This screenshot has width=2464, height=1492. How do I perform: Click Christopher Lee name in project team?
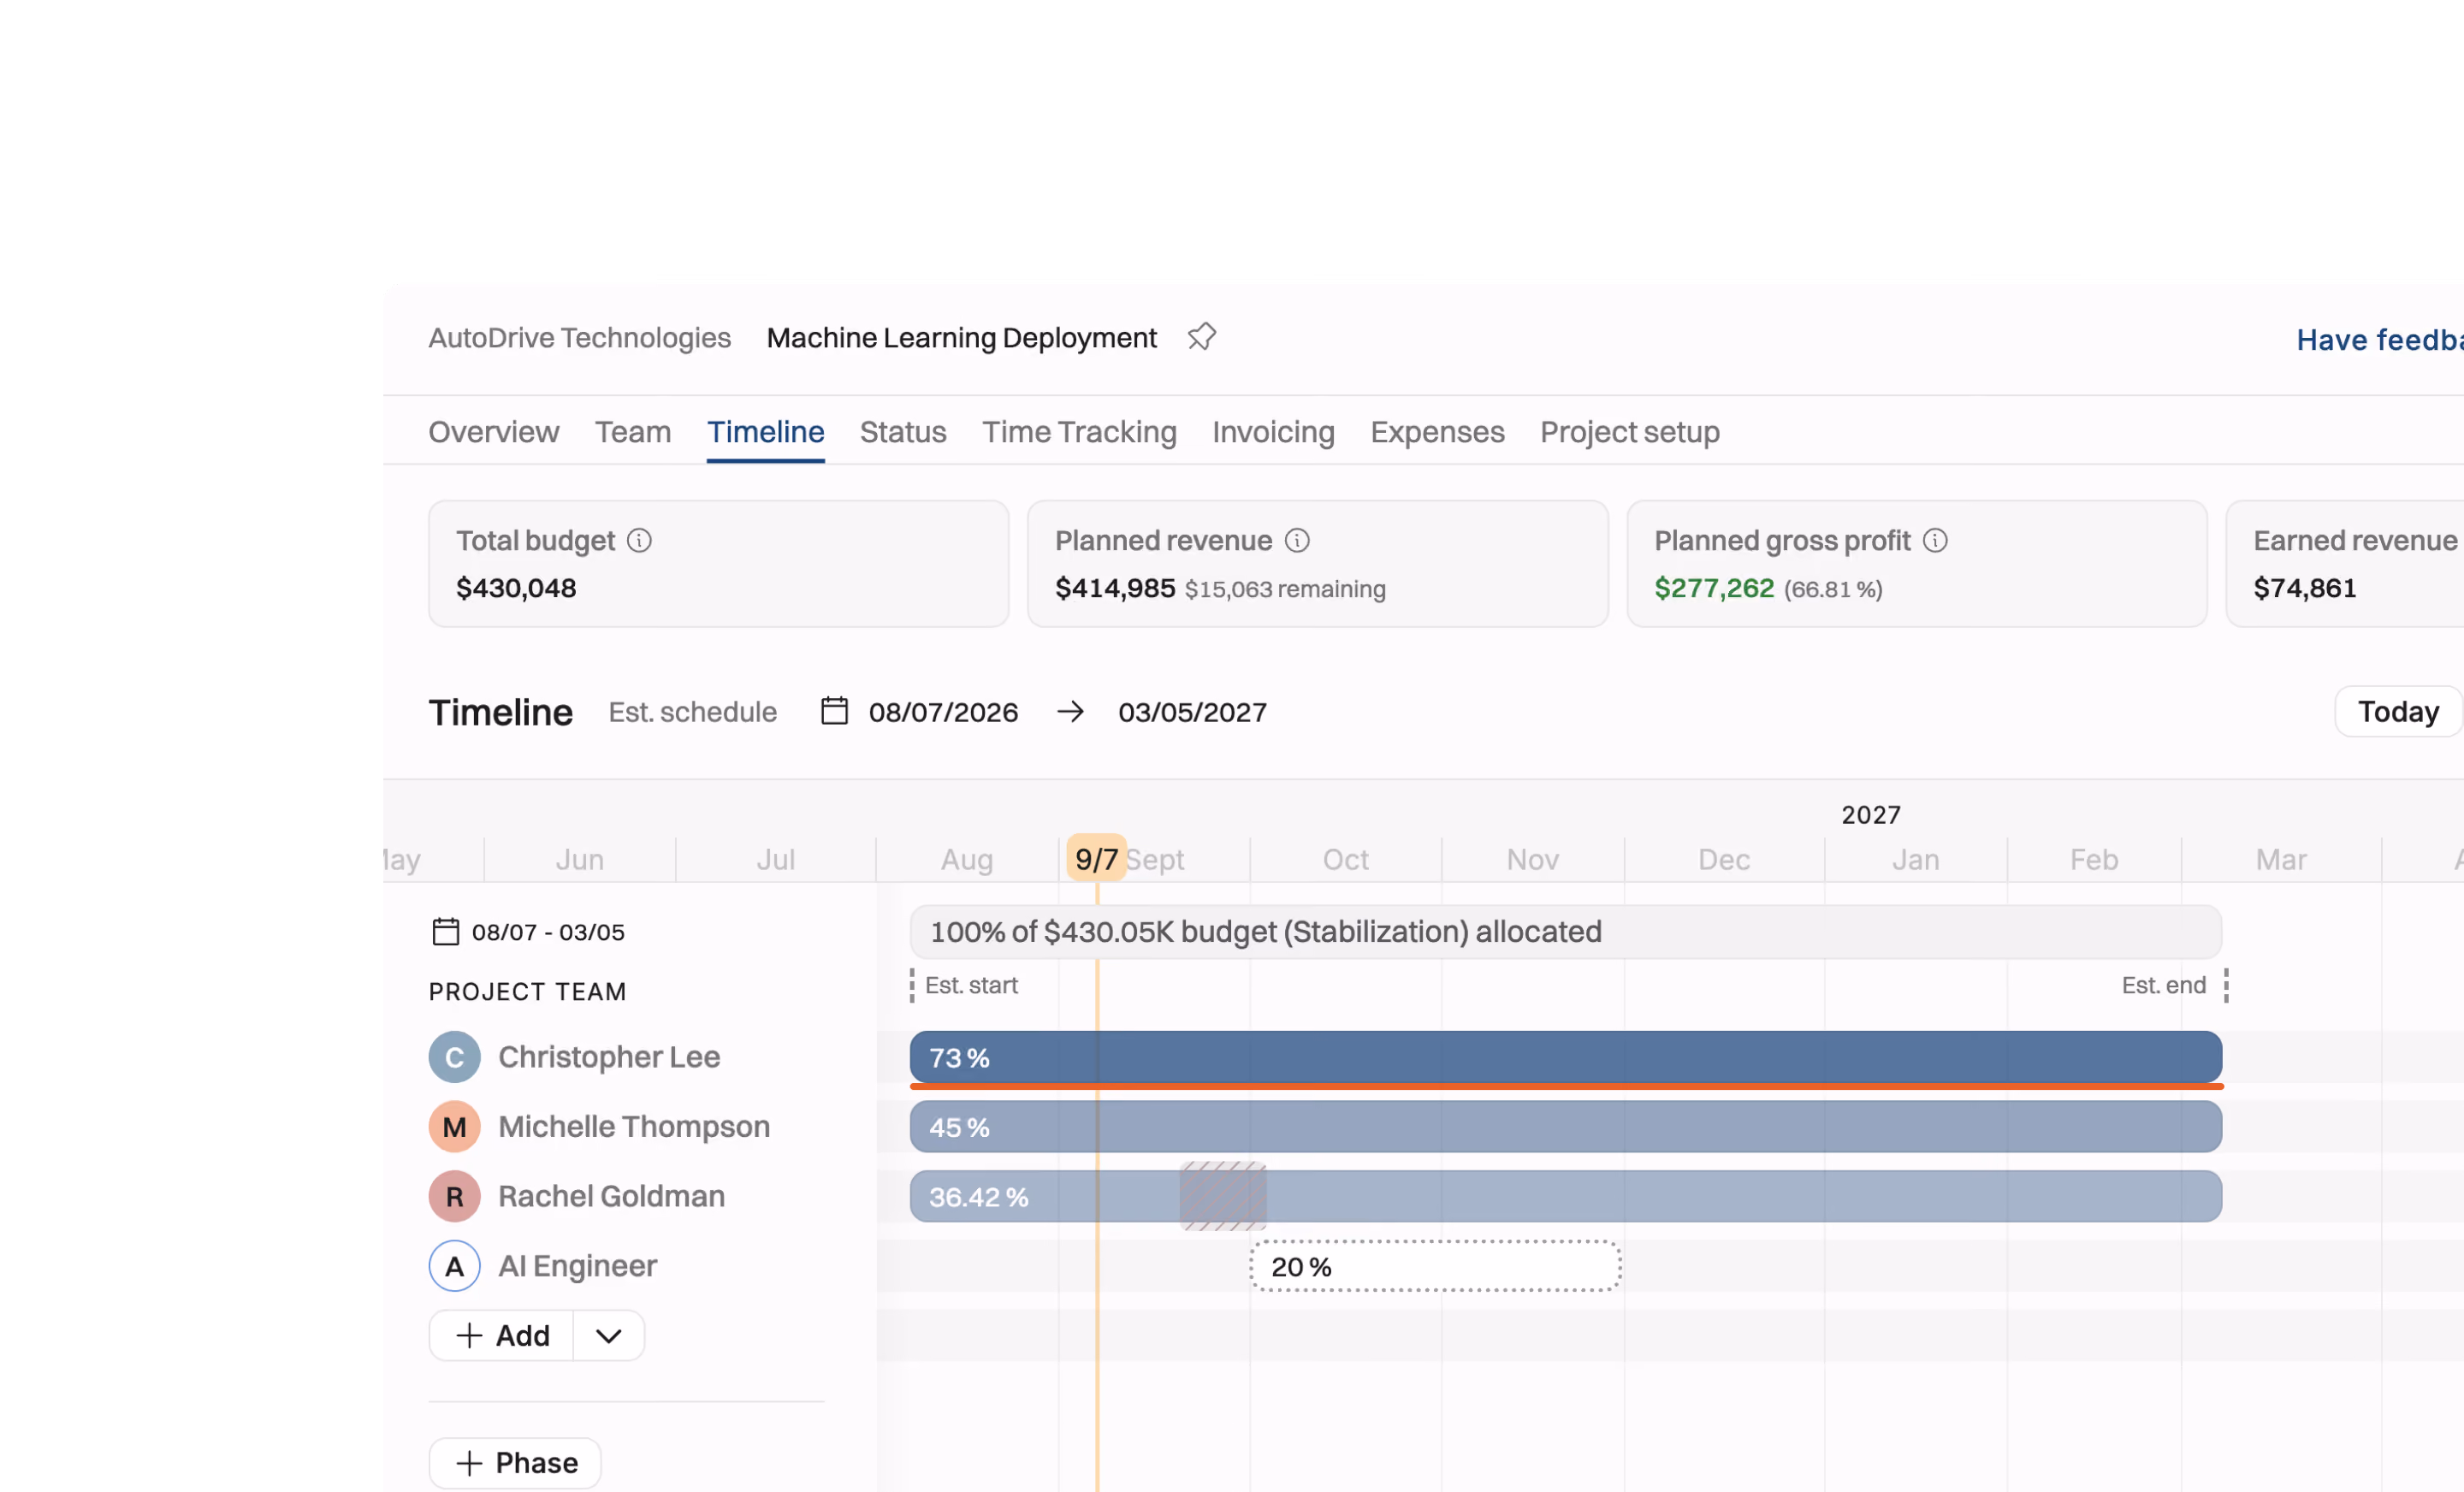[609, 1057]
